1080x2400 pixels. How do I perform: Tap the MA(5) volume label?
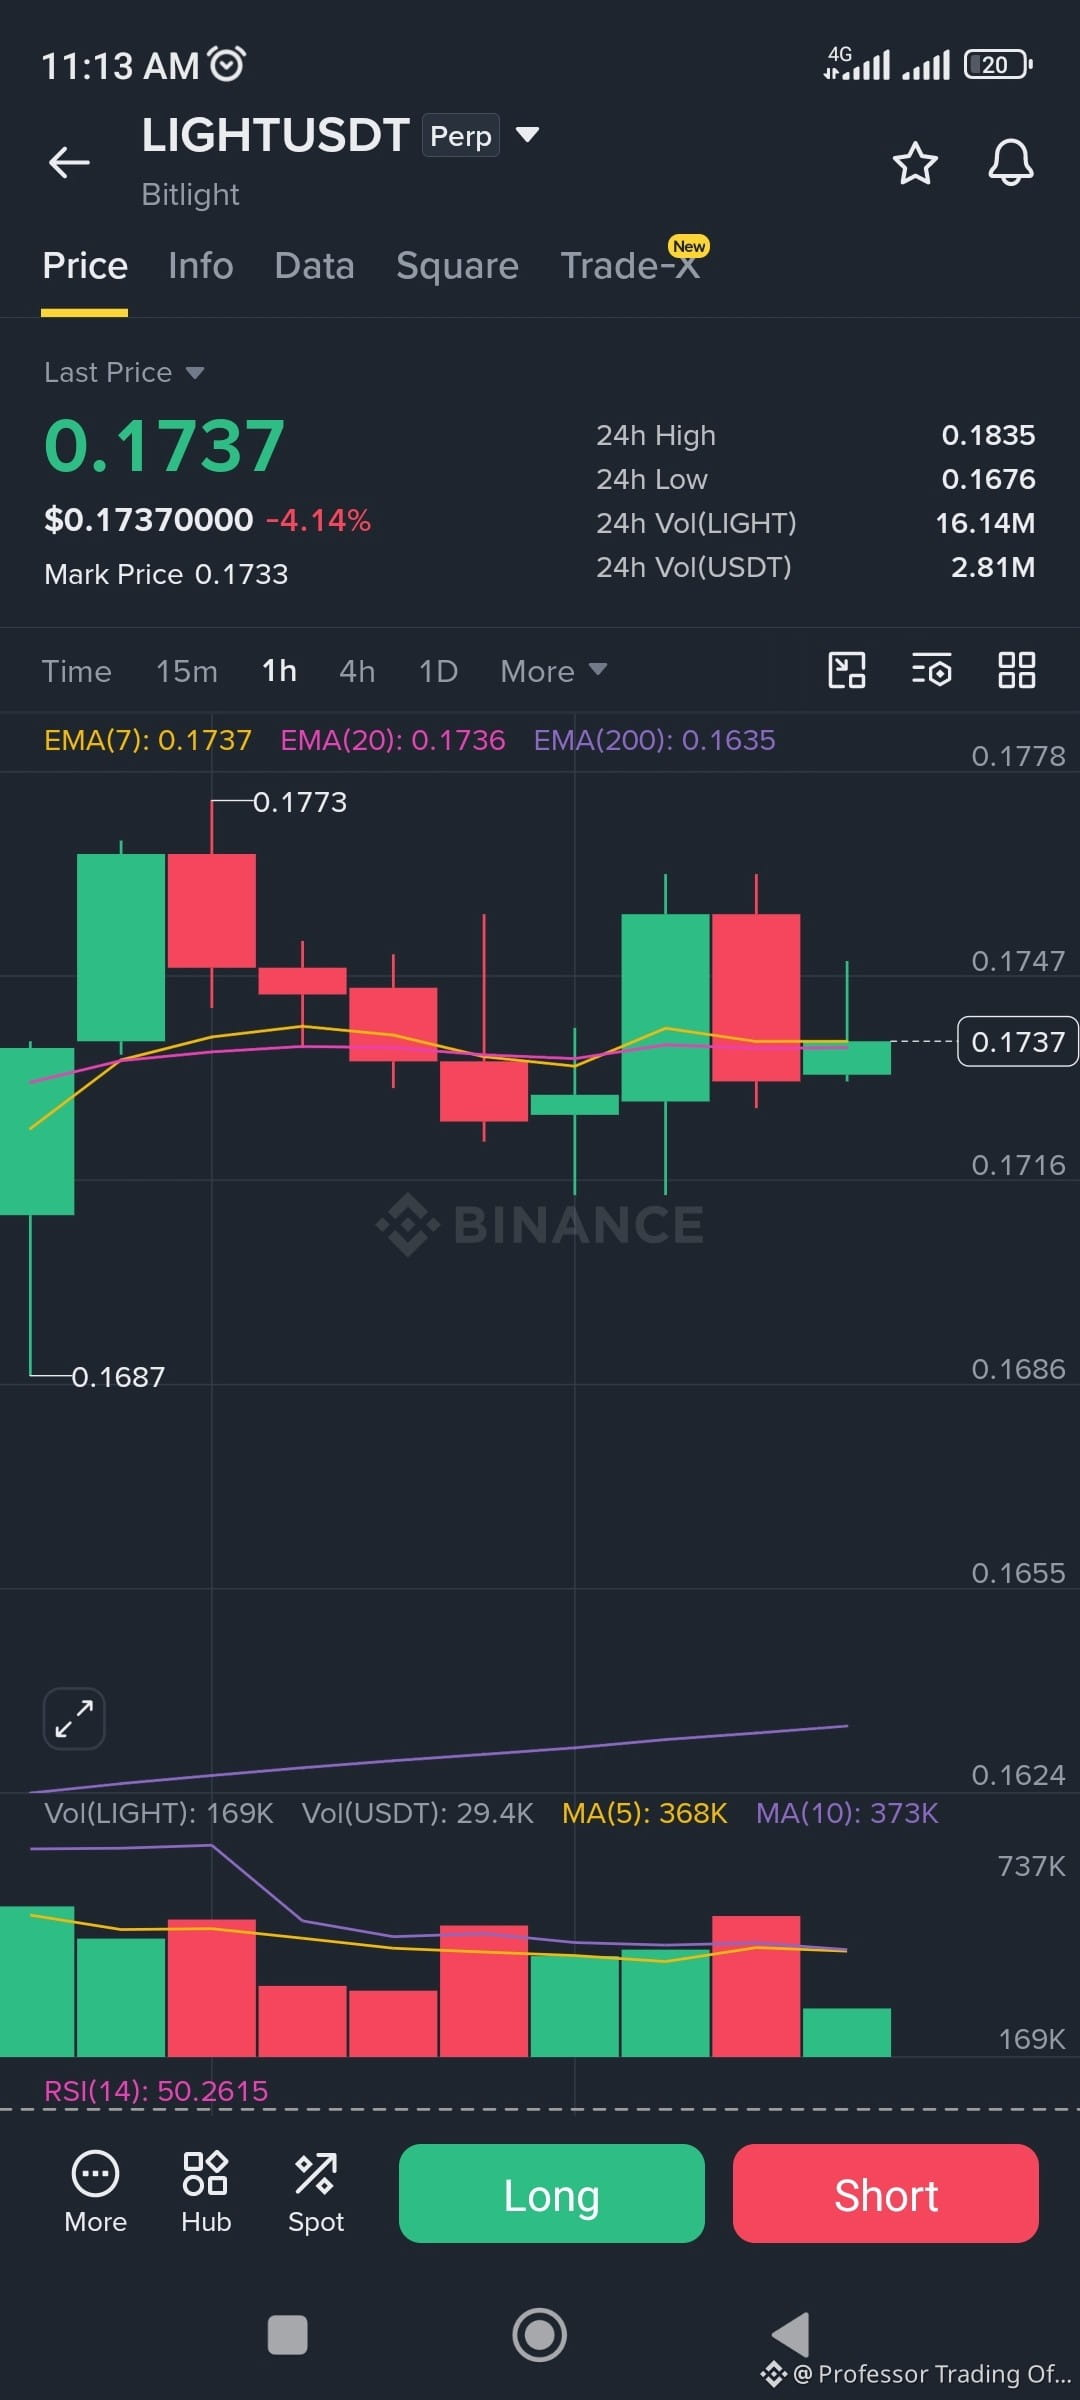coord(645,1813)
